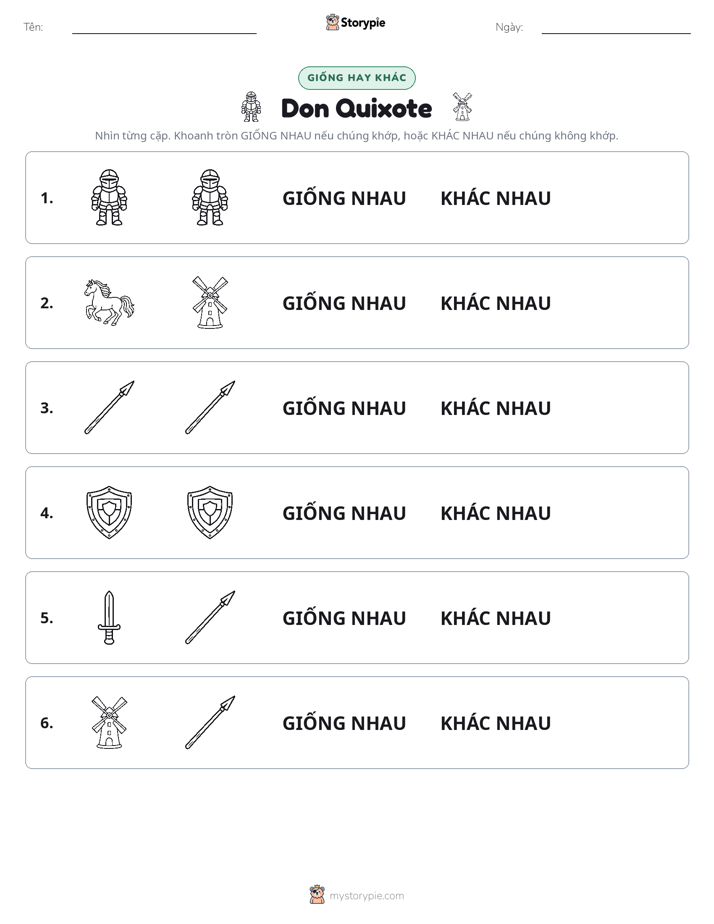Viewport: 714px width, 924px height.
Task: Select GIỐNG NHAU for row 1
Action: tap(344, 198)
